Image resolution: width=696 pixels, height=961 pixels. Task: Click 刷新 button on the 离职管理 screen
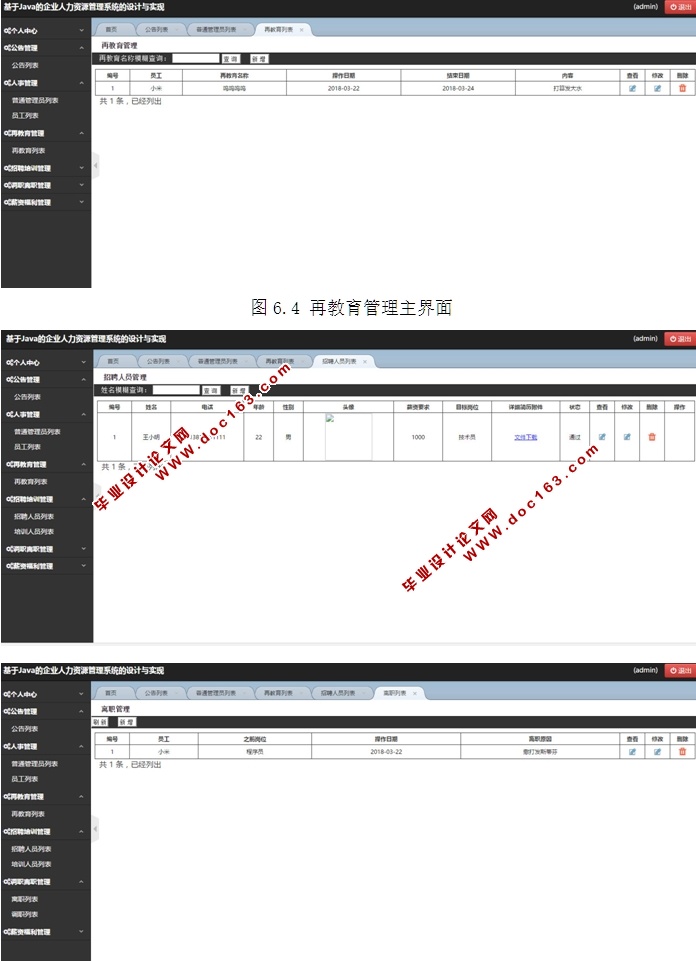pyautogui.click(x=100, y=722)
